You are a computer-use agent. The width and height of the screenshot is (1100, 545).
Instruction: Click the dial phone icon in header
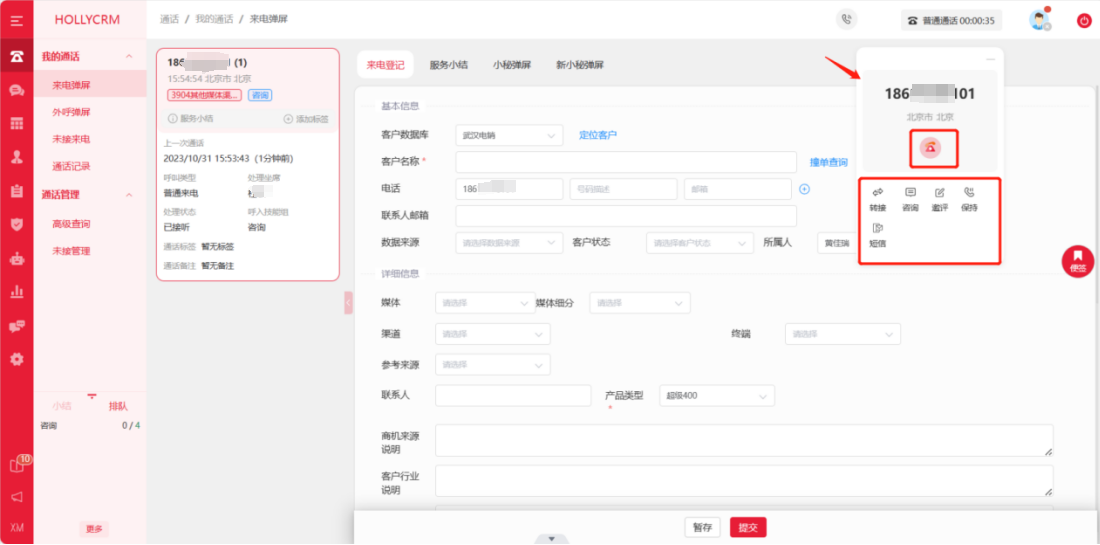(x=847, y=20)
